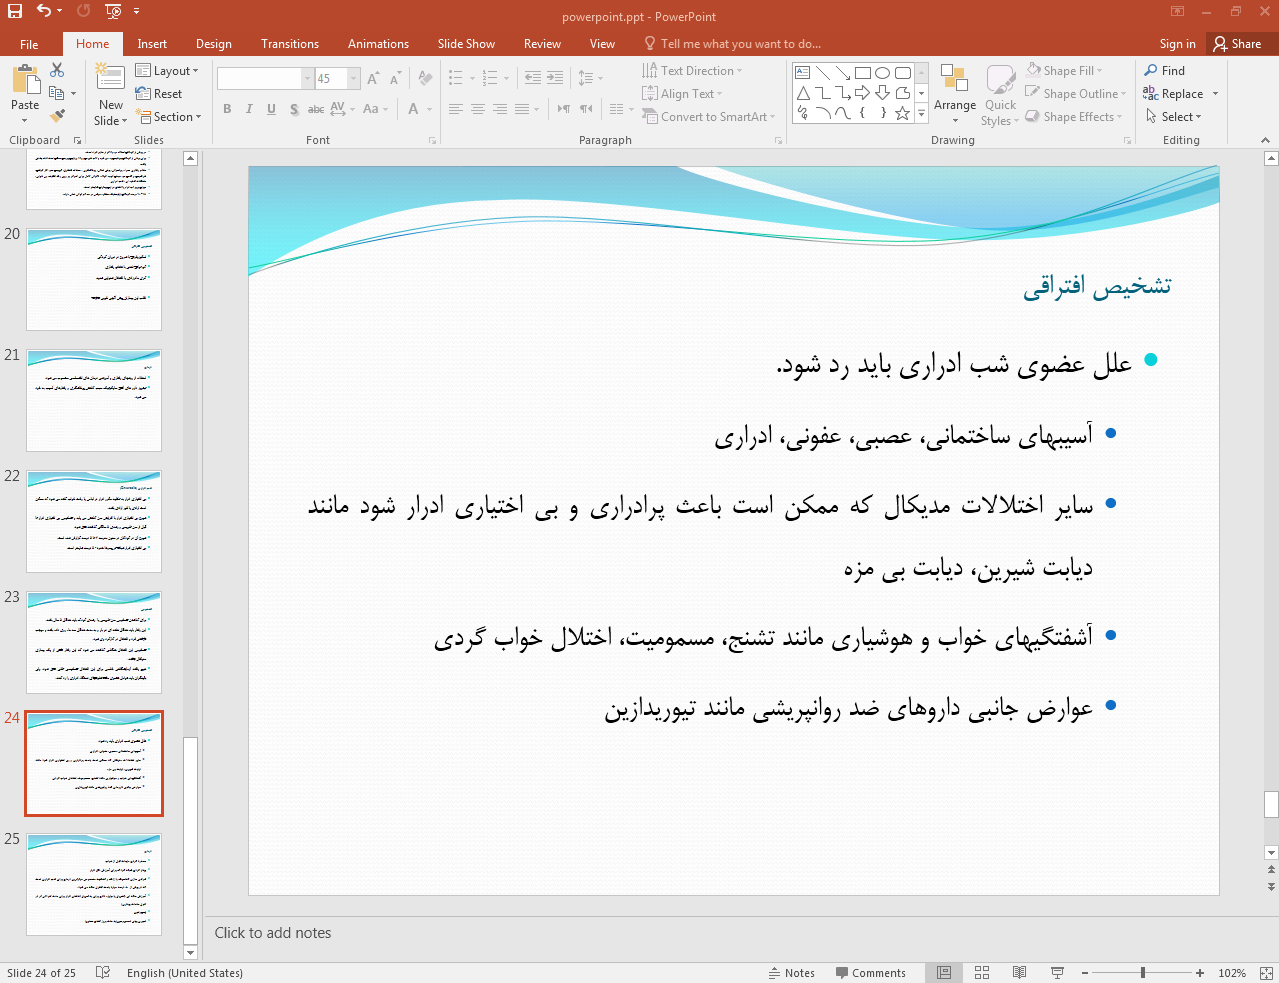The height and width of the screenshot is (983, 1279).
Task: Justify text icon
Action: (x=522, y=109)
